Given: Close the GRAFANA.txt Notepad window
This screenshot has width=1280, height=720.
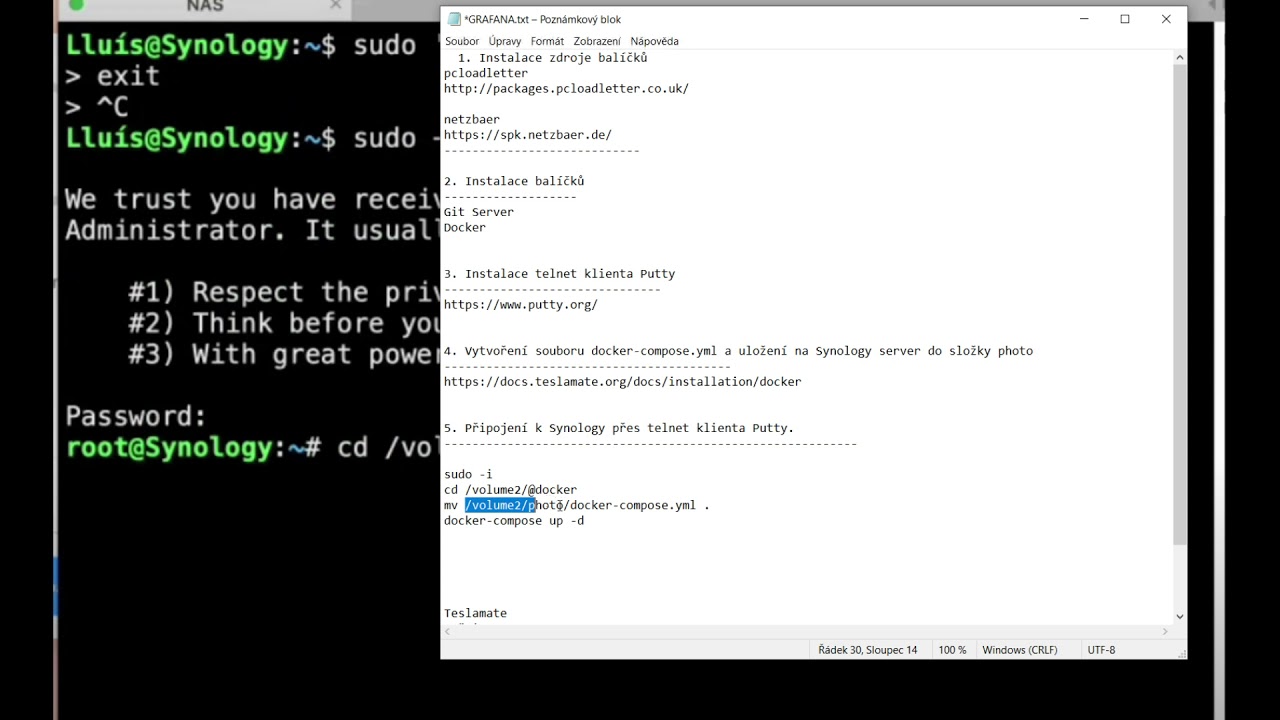Looking at the screenshot, I should [x=1166, y=19].
